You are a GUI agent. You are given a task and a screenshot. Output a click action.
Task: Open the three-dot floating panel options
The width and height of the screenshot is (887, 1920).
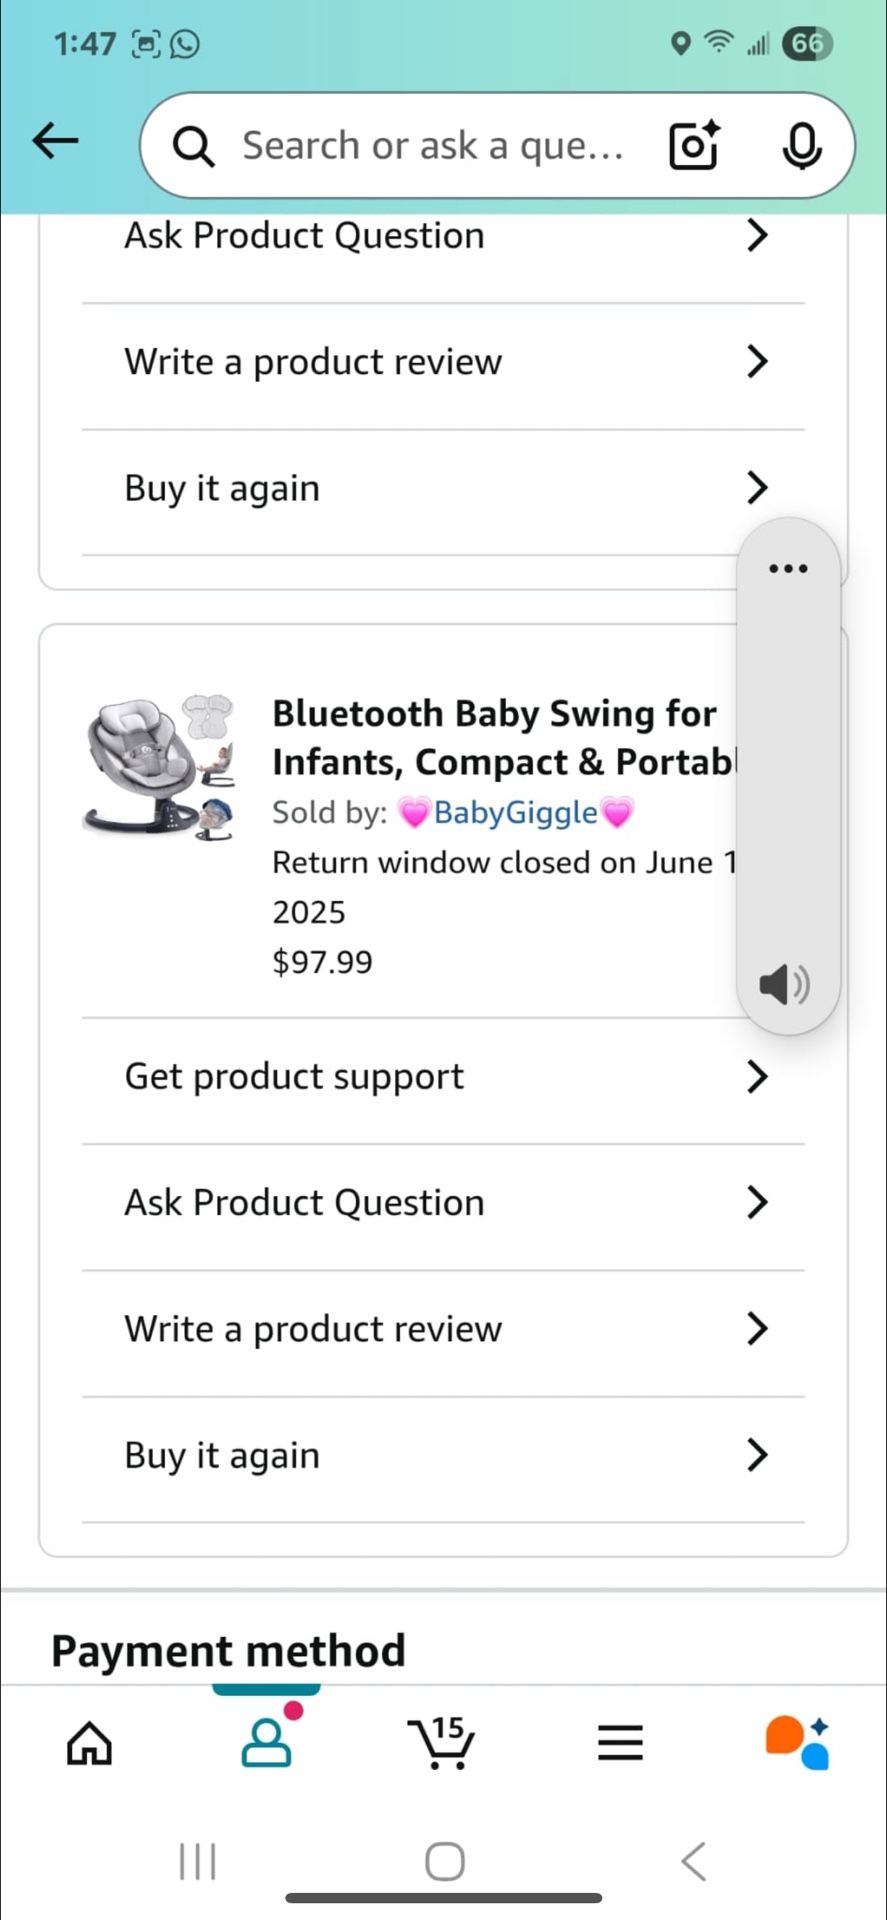point(788,569)
